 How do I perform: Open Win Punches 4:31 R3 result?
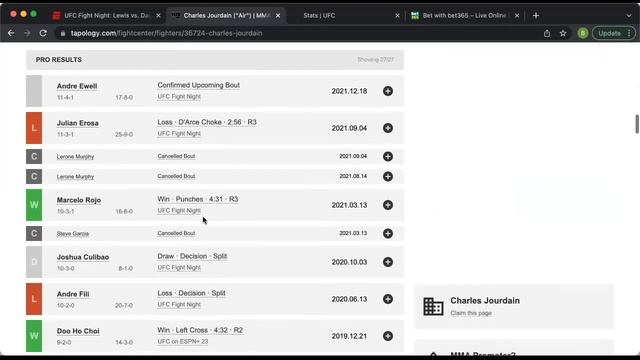tap(198, 199)
